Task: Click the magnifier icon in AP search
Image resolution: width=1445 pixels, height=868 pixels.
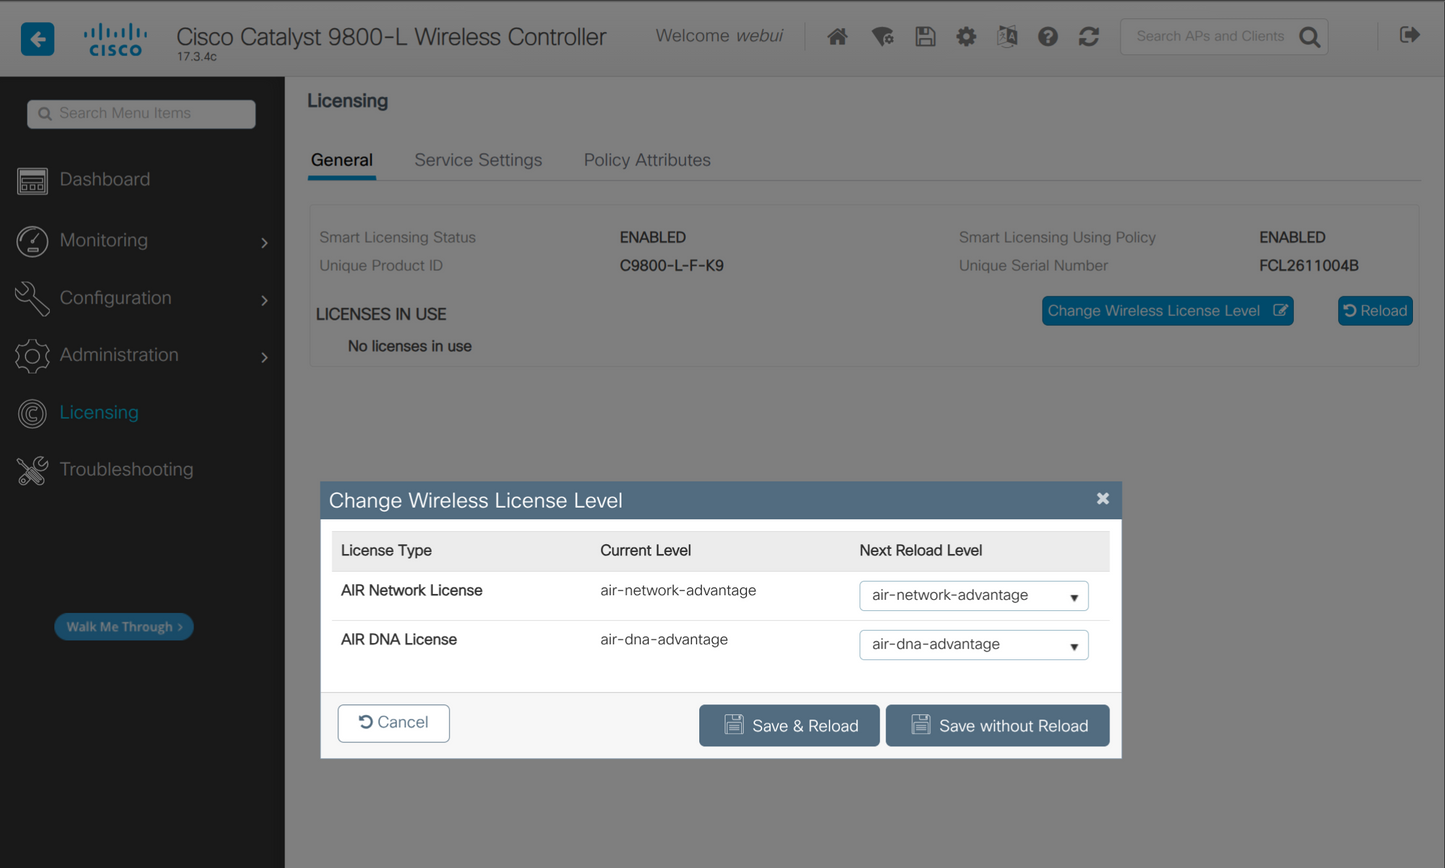Action: tap(1310, 37)
